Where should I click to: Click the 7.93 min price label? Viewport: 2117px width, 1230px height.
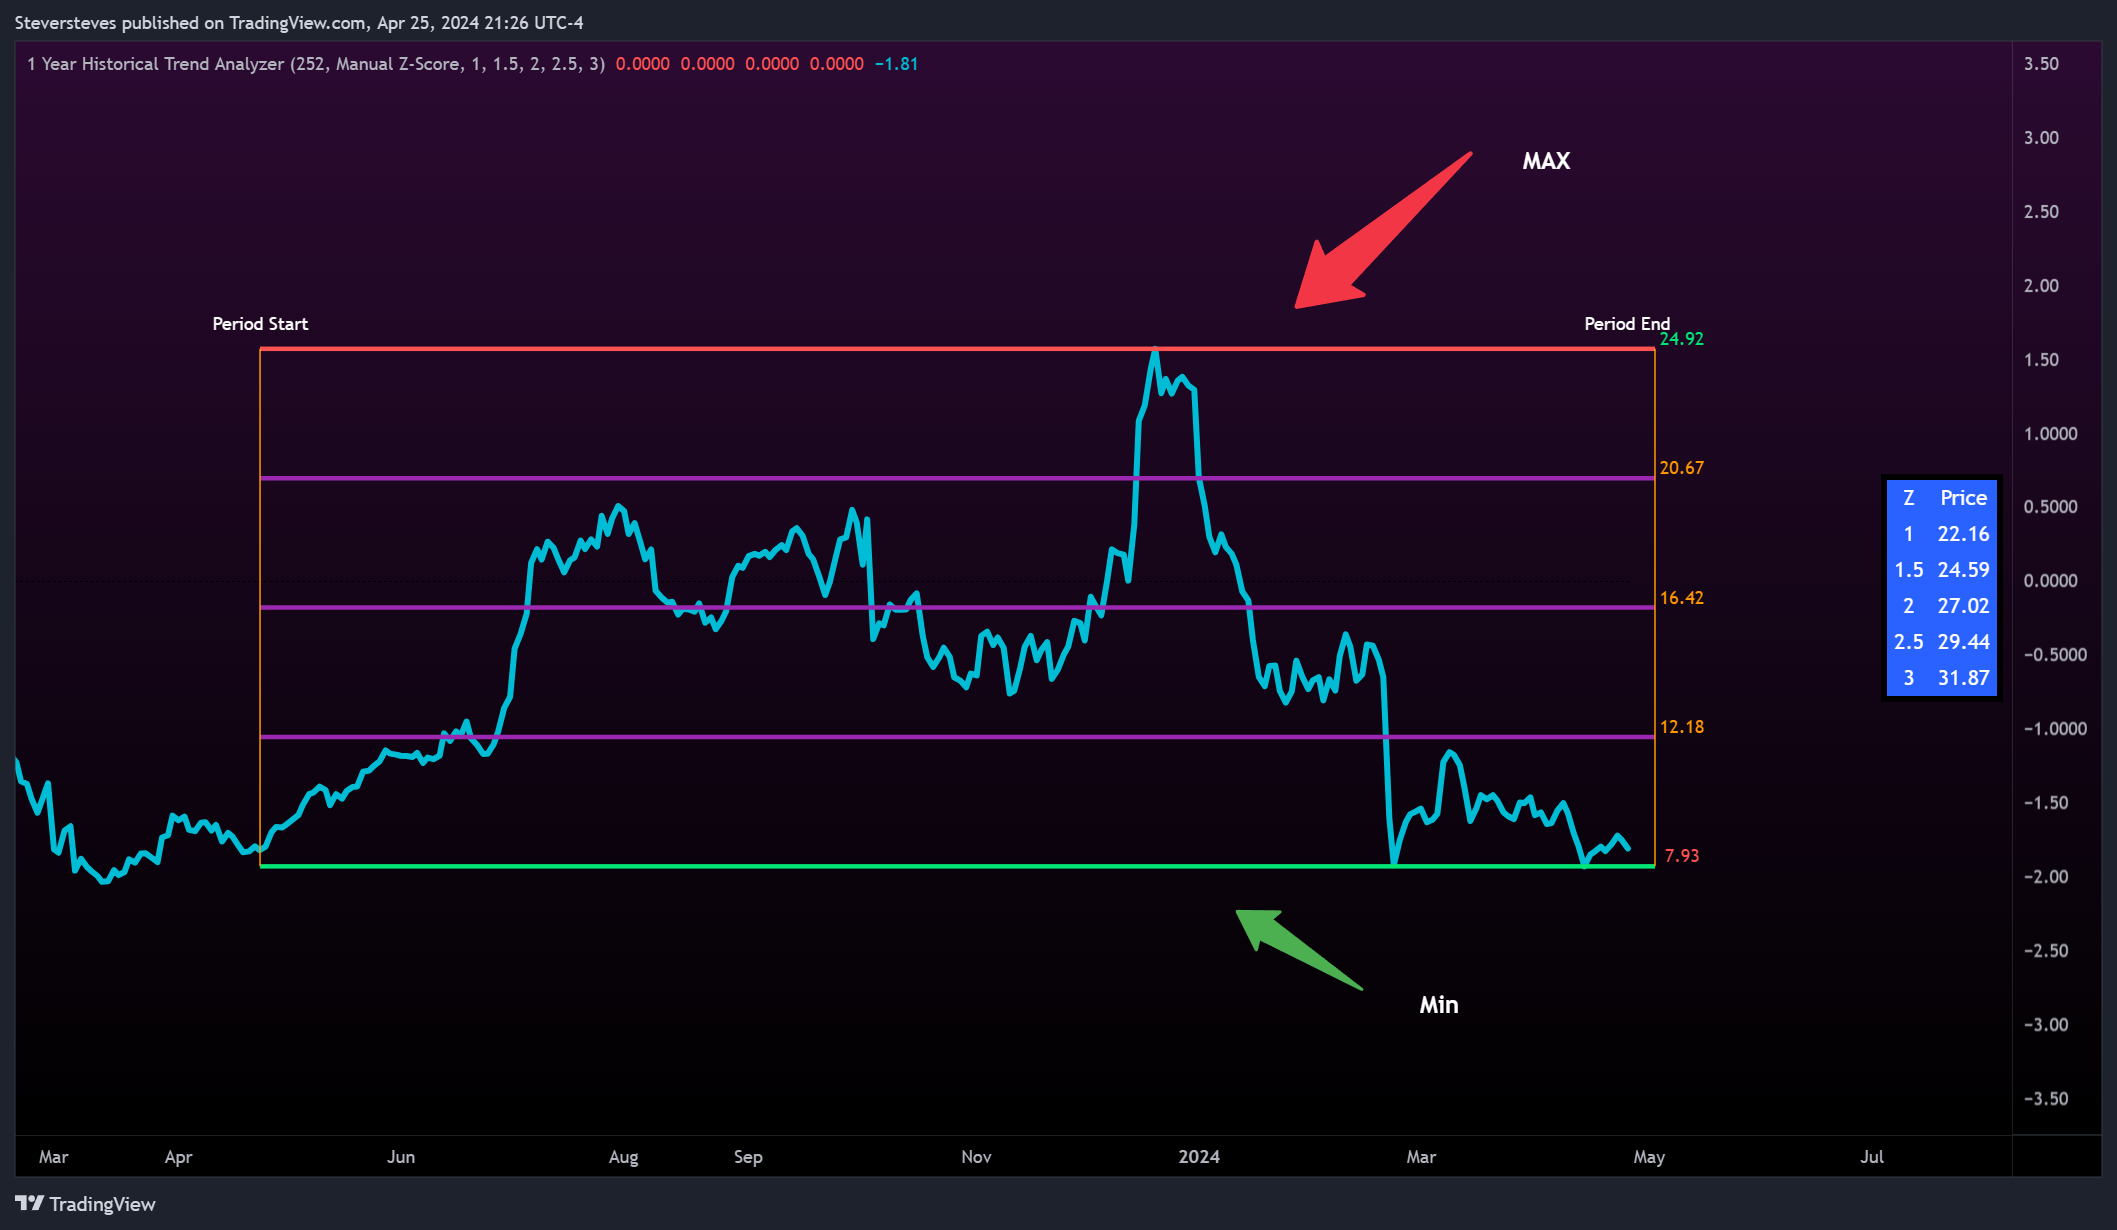coord(1681,856)
